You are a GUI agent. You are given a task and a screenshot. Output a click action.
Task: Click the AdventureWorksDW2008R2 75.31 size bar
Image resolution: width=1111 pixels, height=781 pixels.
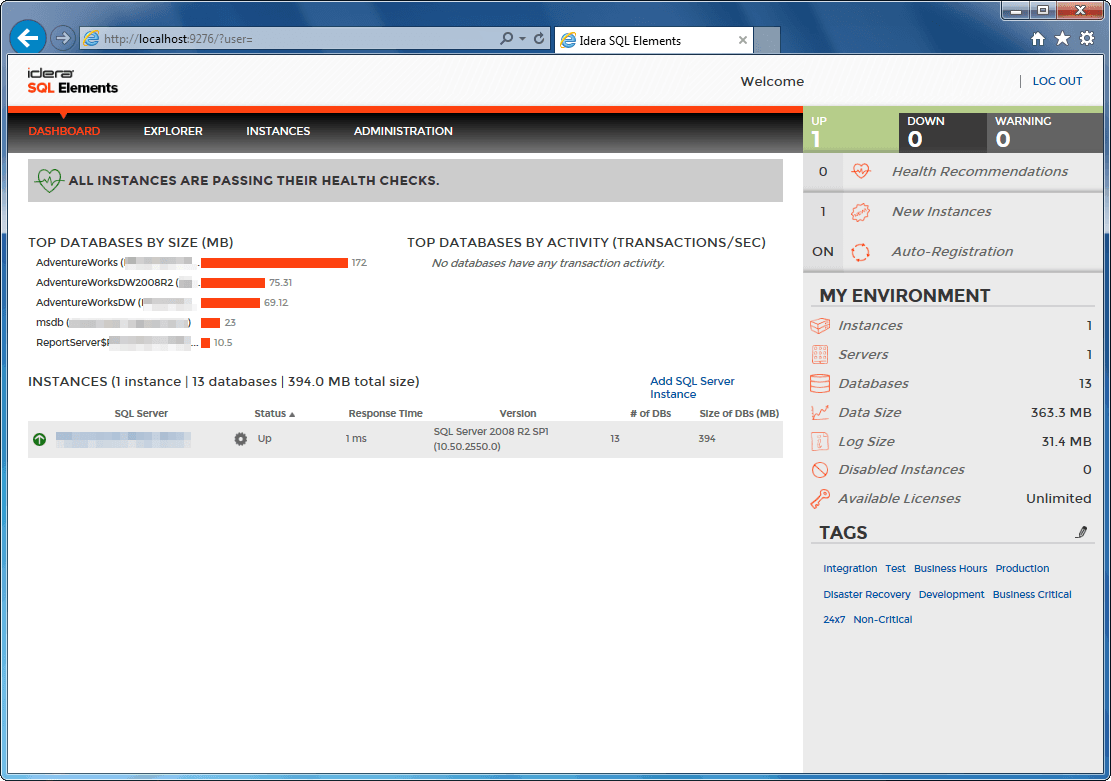click(233, 283)
